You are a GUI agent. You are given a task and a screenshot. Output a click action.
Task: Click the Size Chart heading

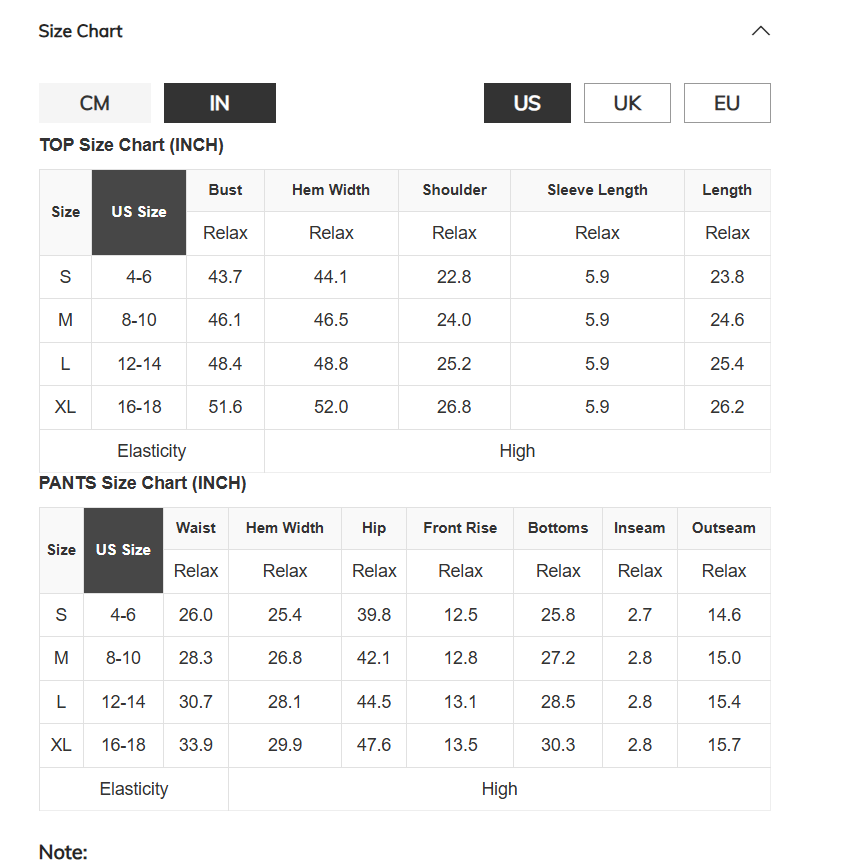(x=81, y=31)
